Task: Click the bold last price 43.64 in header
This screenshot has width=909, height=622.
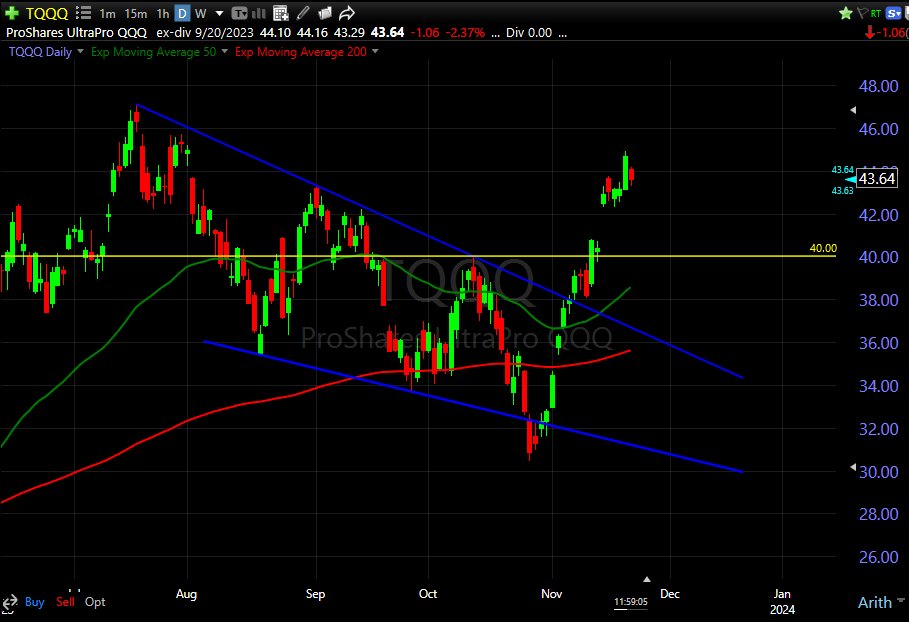Action: (387, 32)
